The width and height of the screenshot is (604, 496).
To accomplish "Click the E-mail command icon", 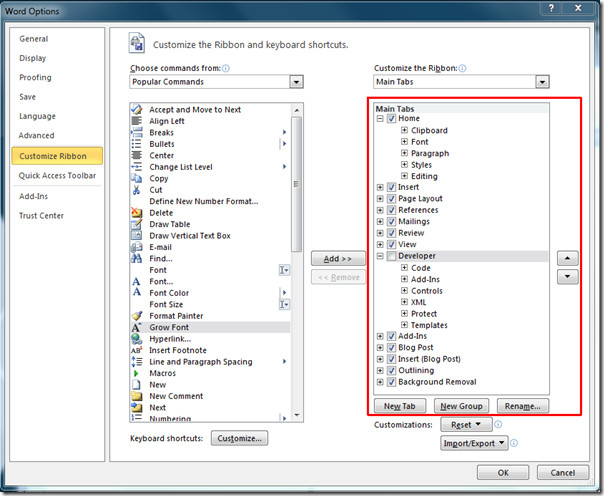I will coord(136,247).
